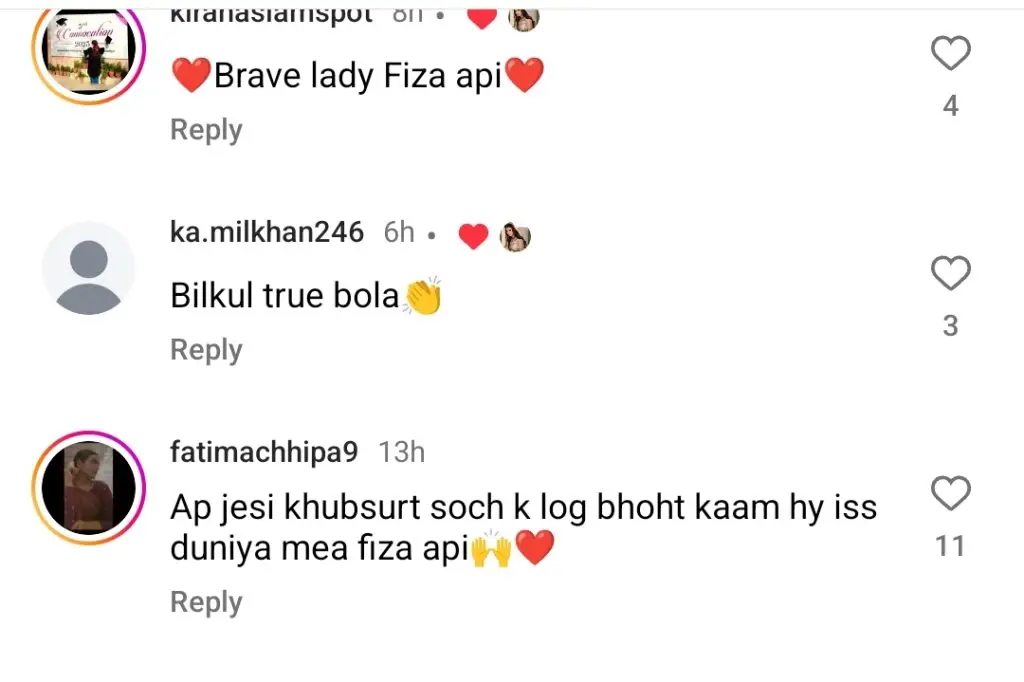The height and width of the screenshot is (682, 1024).
Task: View the 3 likes on ka.milkhan246 comment
Action: pos(951,326)
